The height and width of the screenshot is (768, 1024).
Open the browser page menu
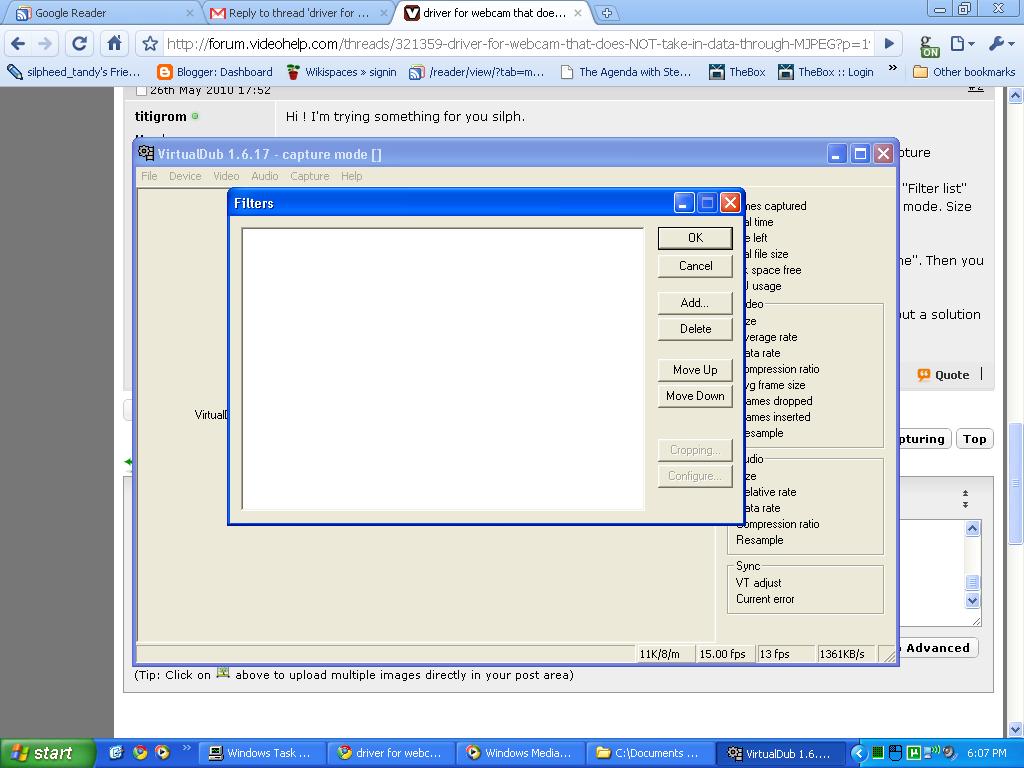click(962, 44)
